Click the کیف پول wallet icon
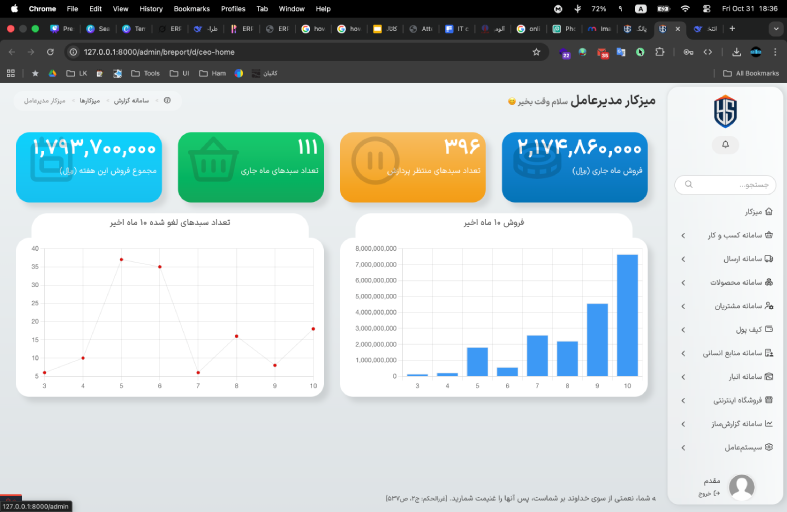The width and height of the screenshot is (787, 512). 768,329
